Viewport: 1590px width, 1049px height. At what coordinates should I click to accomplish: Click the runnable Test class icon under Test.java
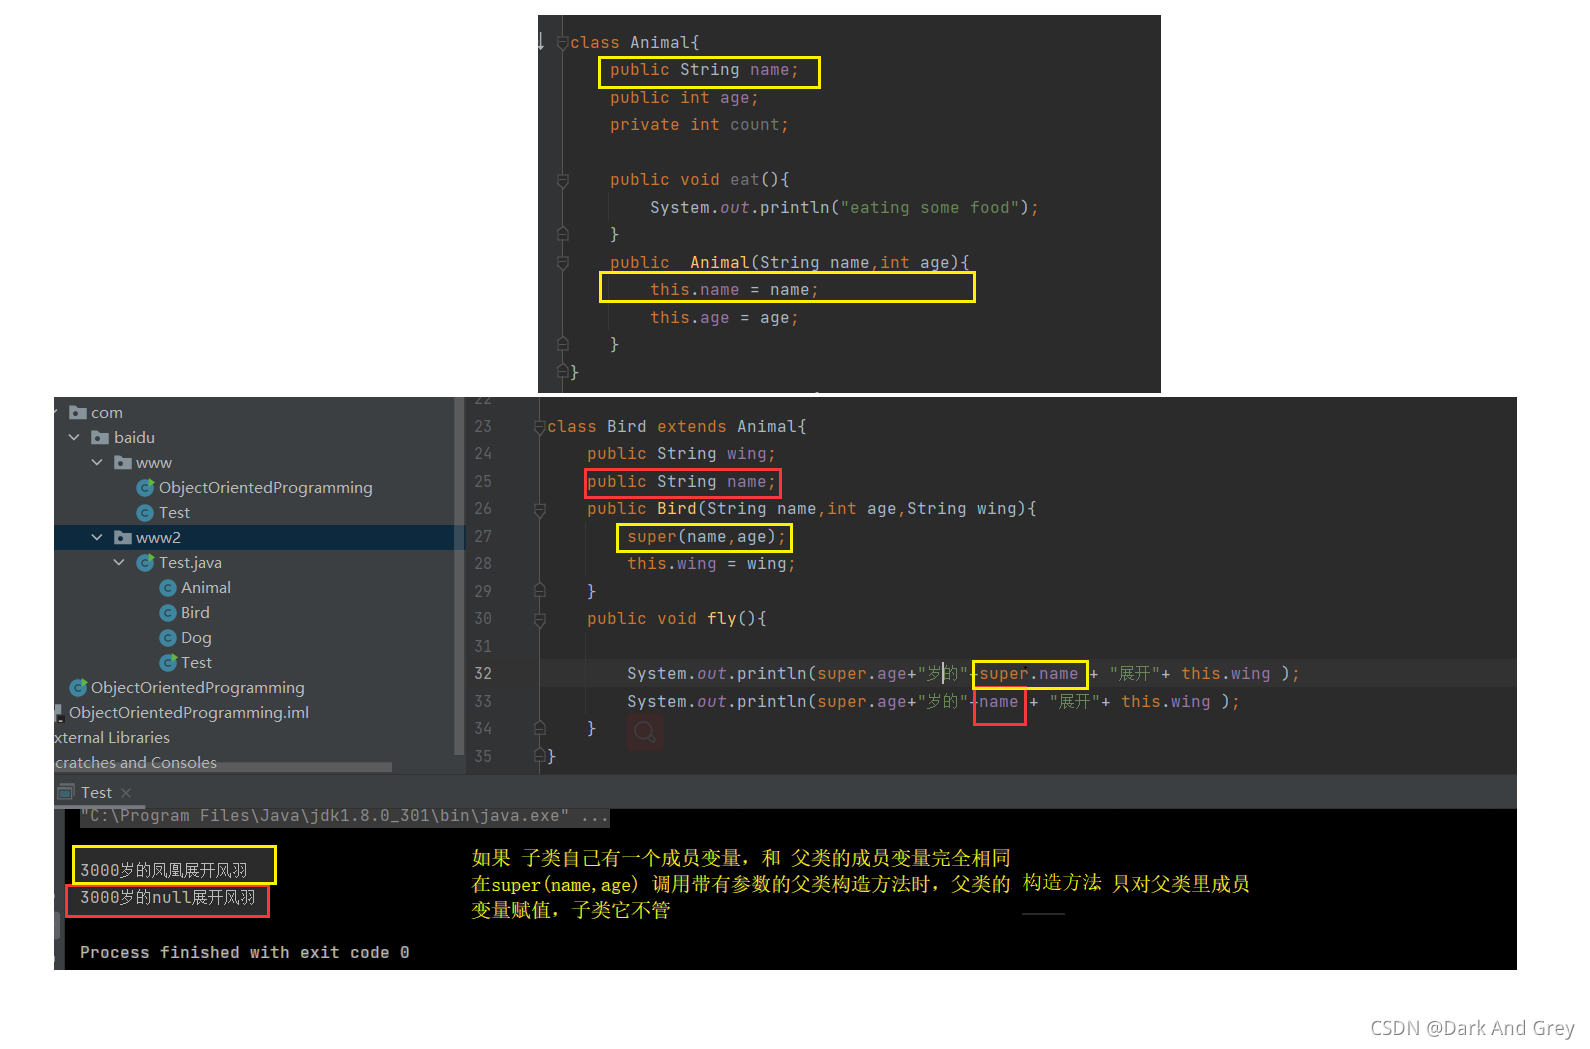click(x=168, y=663)
